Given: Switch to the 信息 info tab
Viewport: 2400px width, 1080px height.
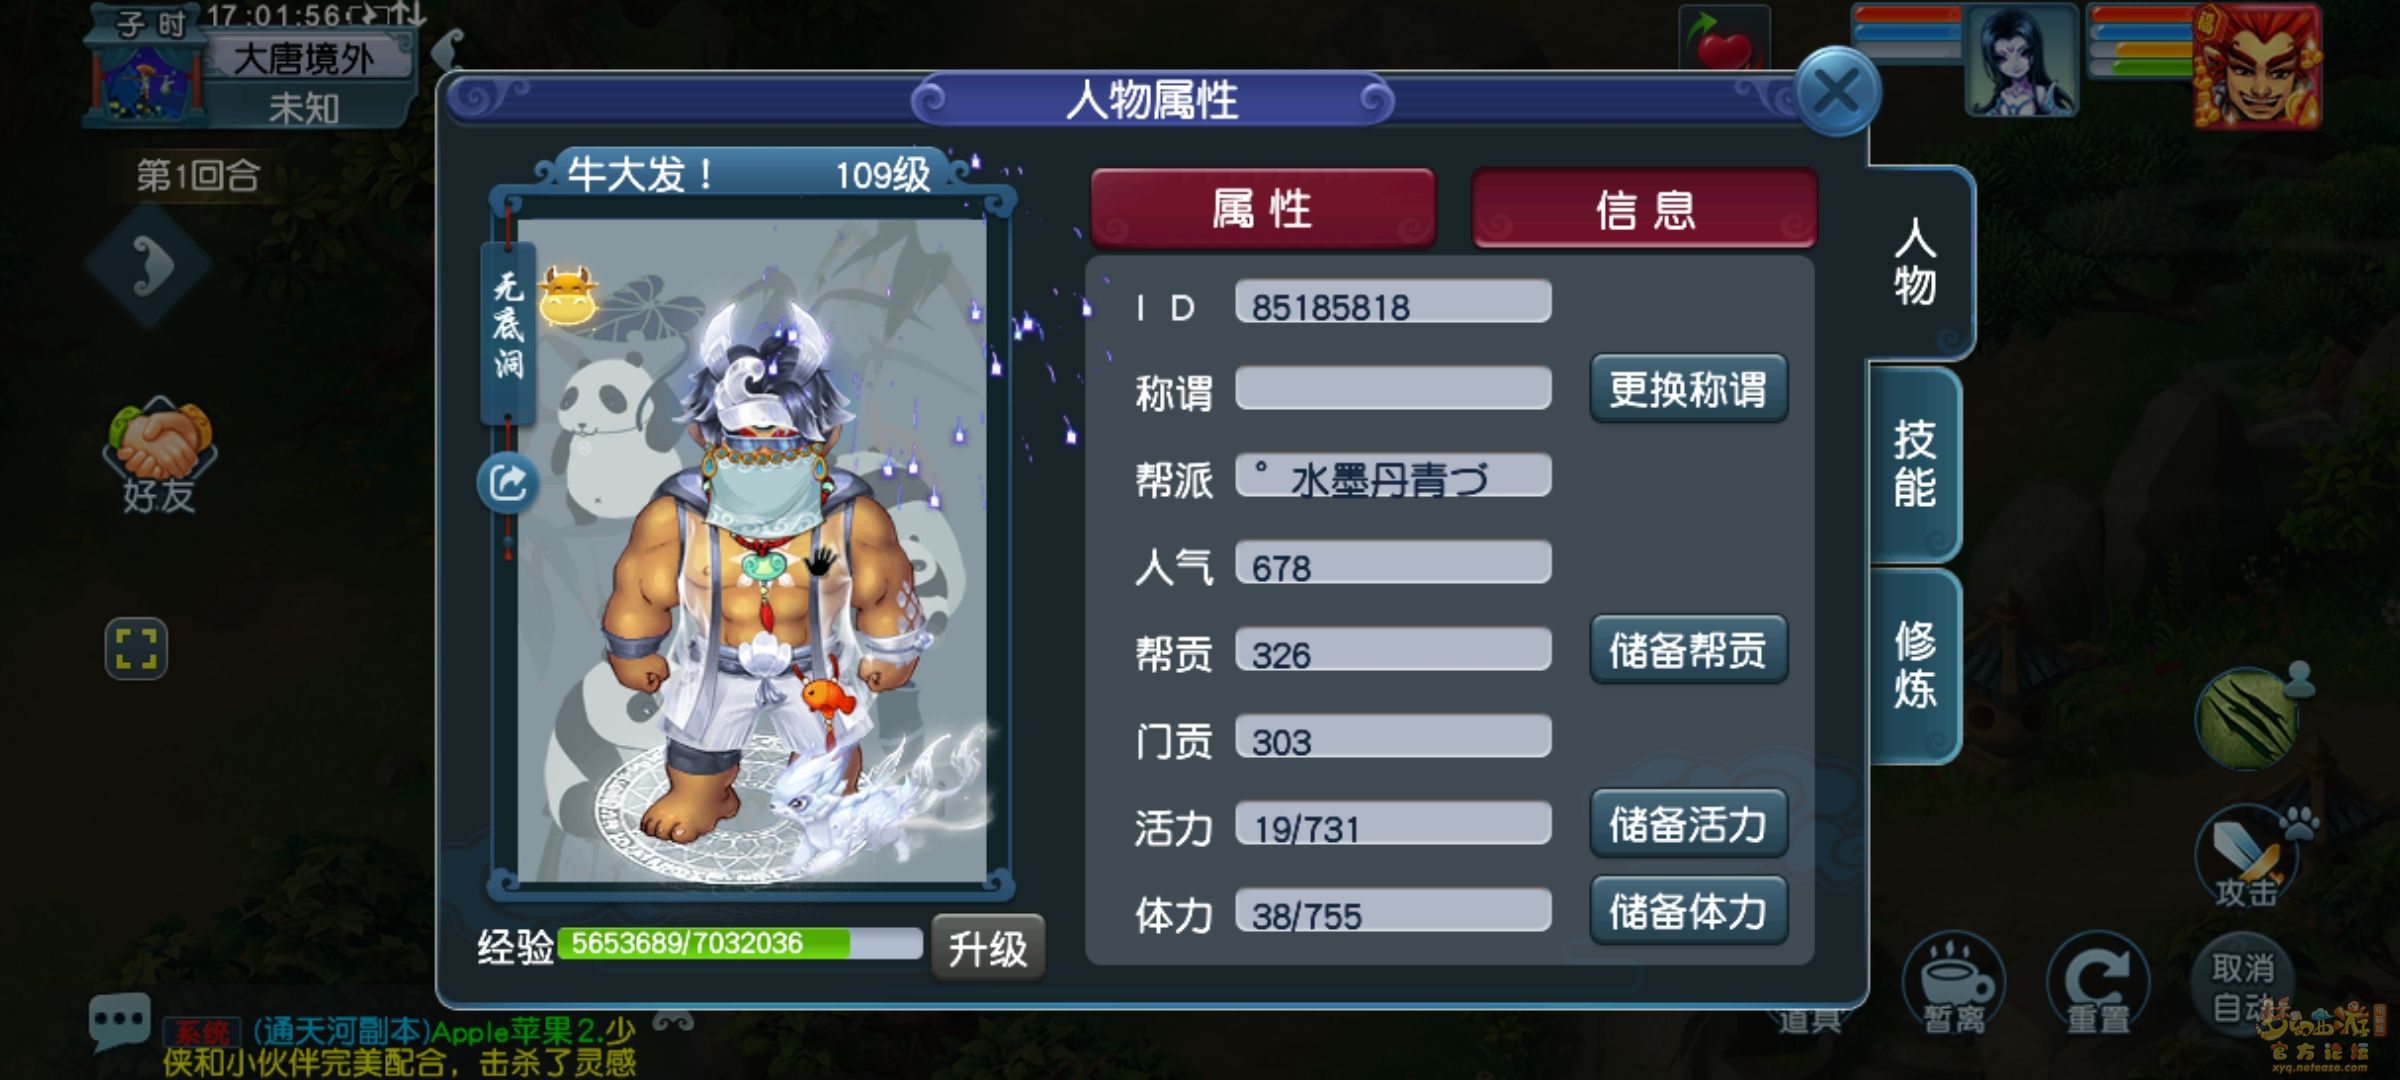Looking at the screenshot, I should coord(1645,208).
